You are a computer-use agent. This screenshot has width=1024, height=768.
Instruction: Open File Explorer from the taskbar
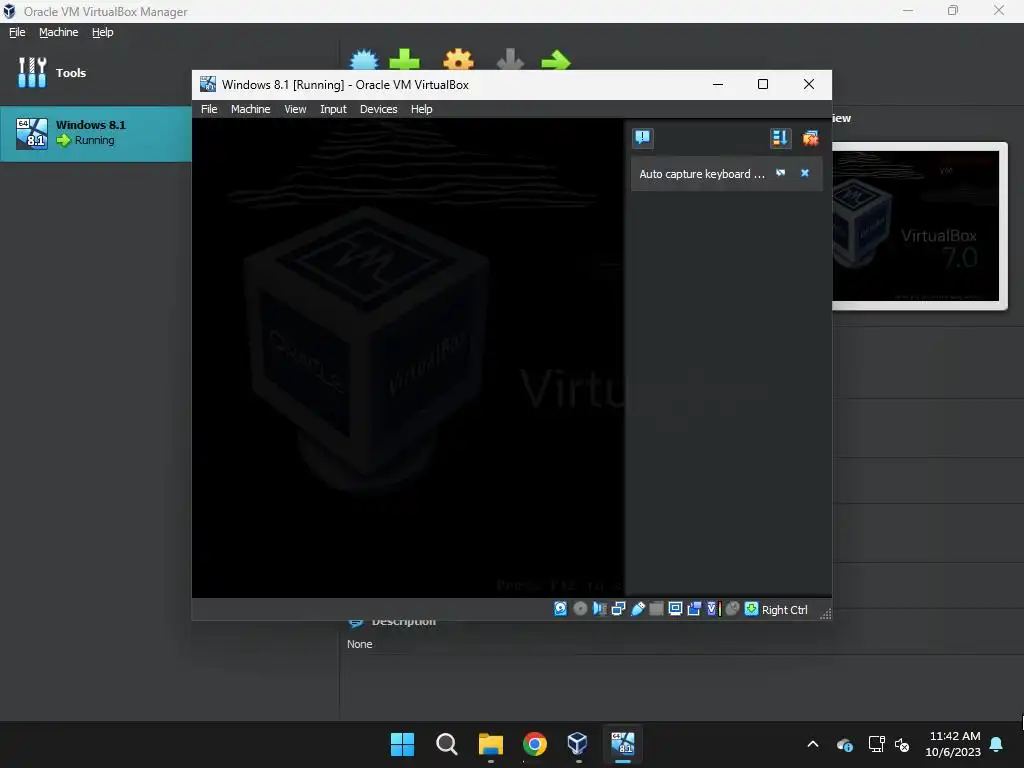(490, 744)
